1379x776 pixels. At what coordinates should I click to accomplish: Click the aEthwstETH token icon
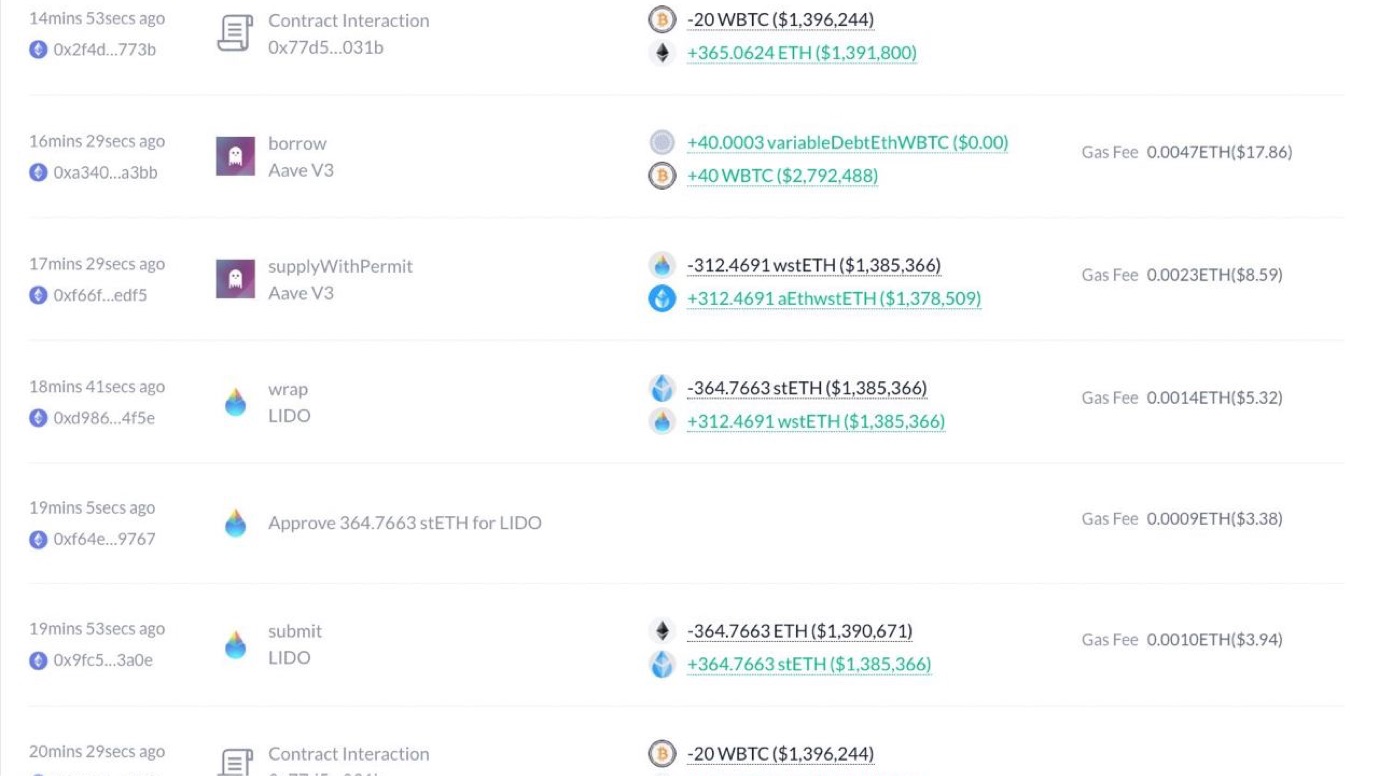662,298
